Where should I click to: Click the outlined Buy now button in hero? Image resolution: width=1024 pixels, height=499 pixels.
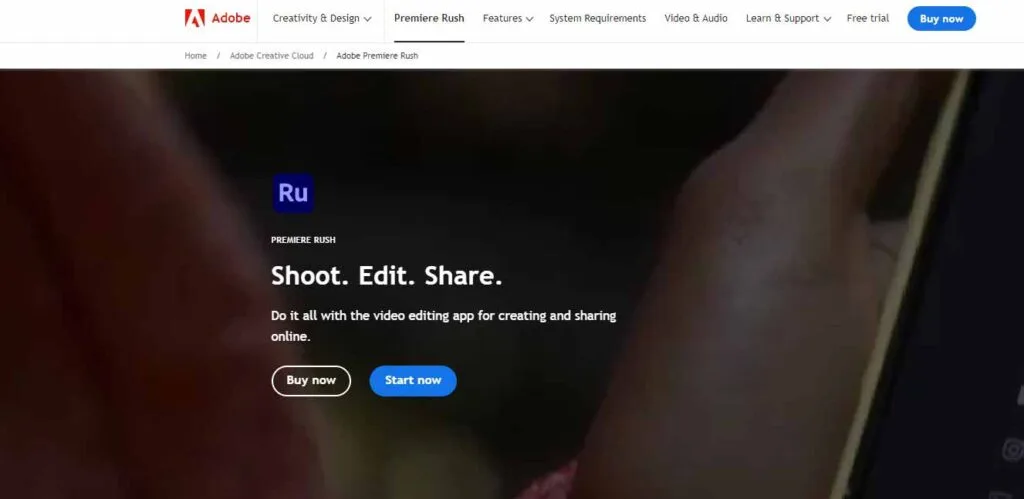[311, 381]
